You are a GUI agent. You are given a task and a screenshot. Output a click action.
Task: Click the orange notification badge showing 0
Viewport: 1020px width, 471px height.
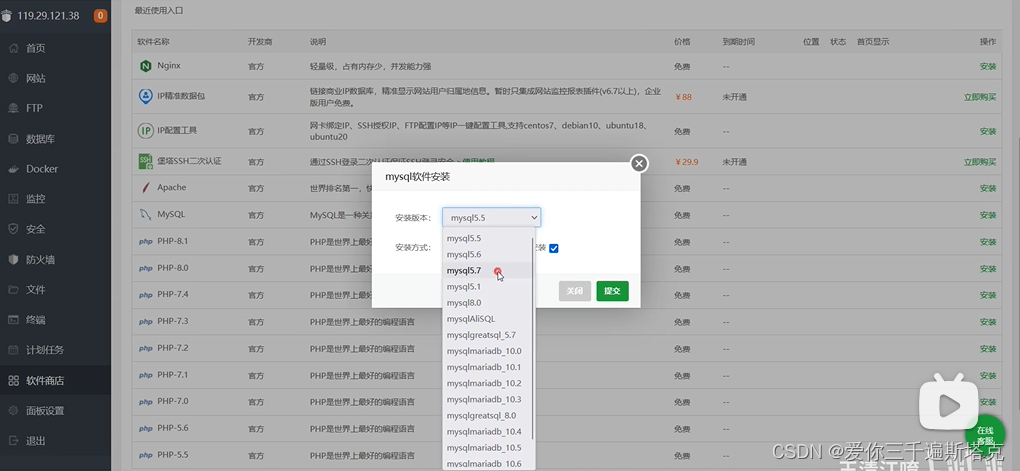click(100, 16)
